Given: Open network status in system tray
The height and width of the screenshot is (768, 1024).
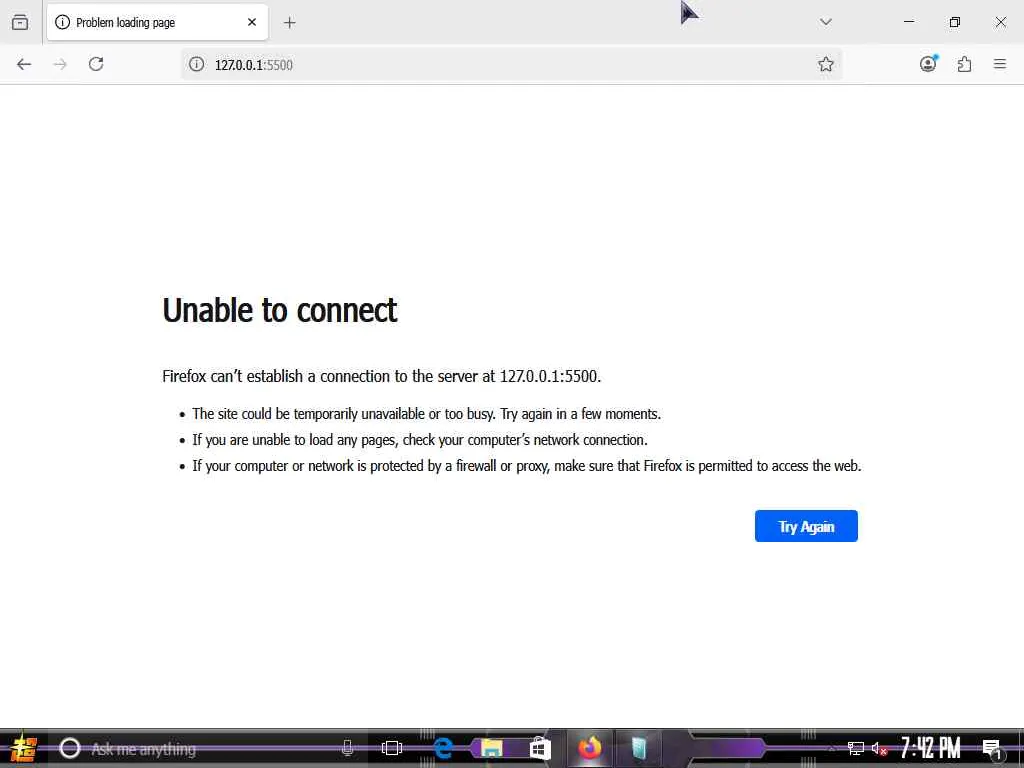Looking at the screenshot, I should coord(856,748).
